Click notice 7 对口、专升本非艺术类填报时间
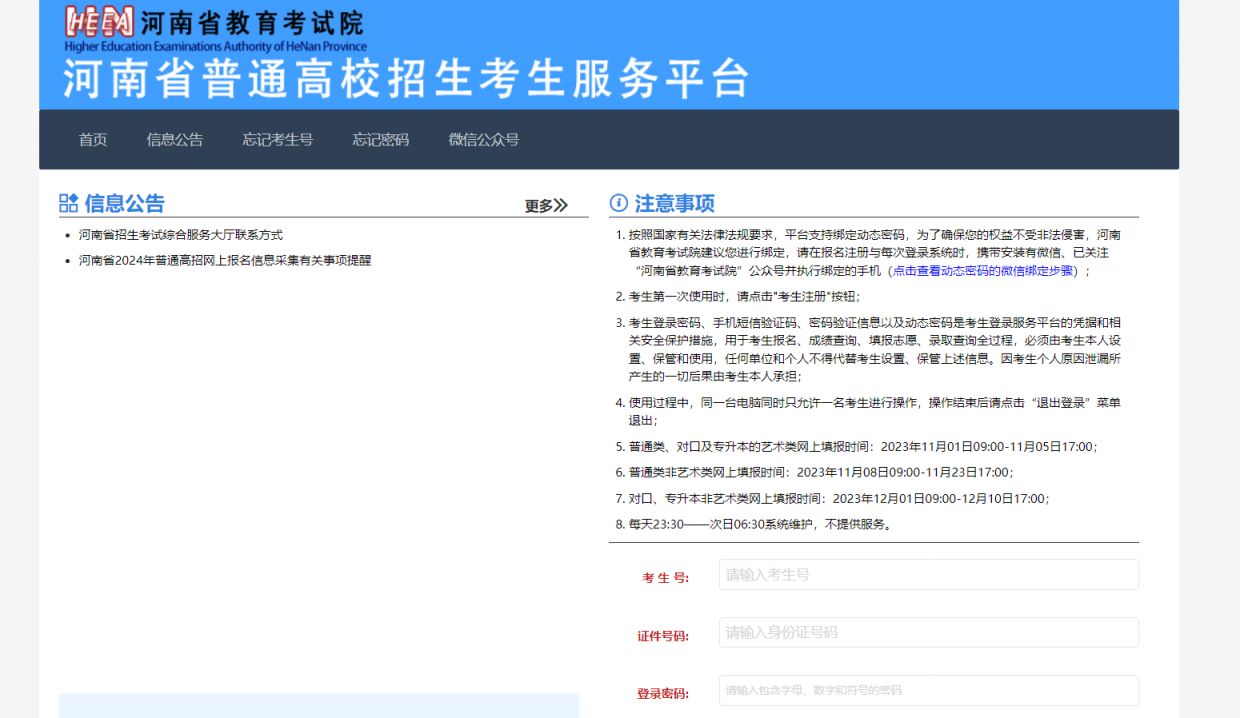1240x718 pixels. [x=841, y=498]
